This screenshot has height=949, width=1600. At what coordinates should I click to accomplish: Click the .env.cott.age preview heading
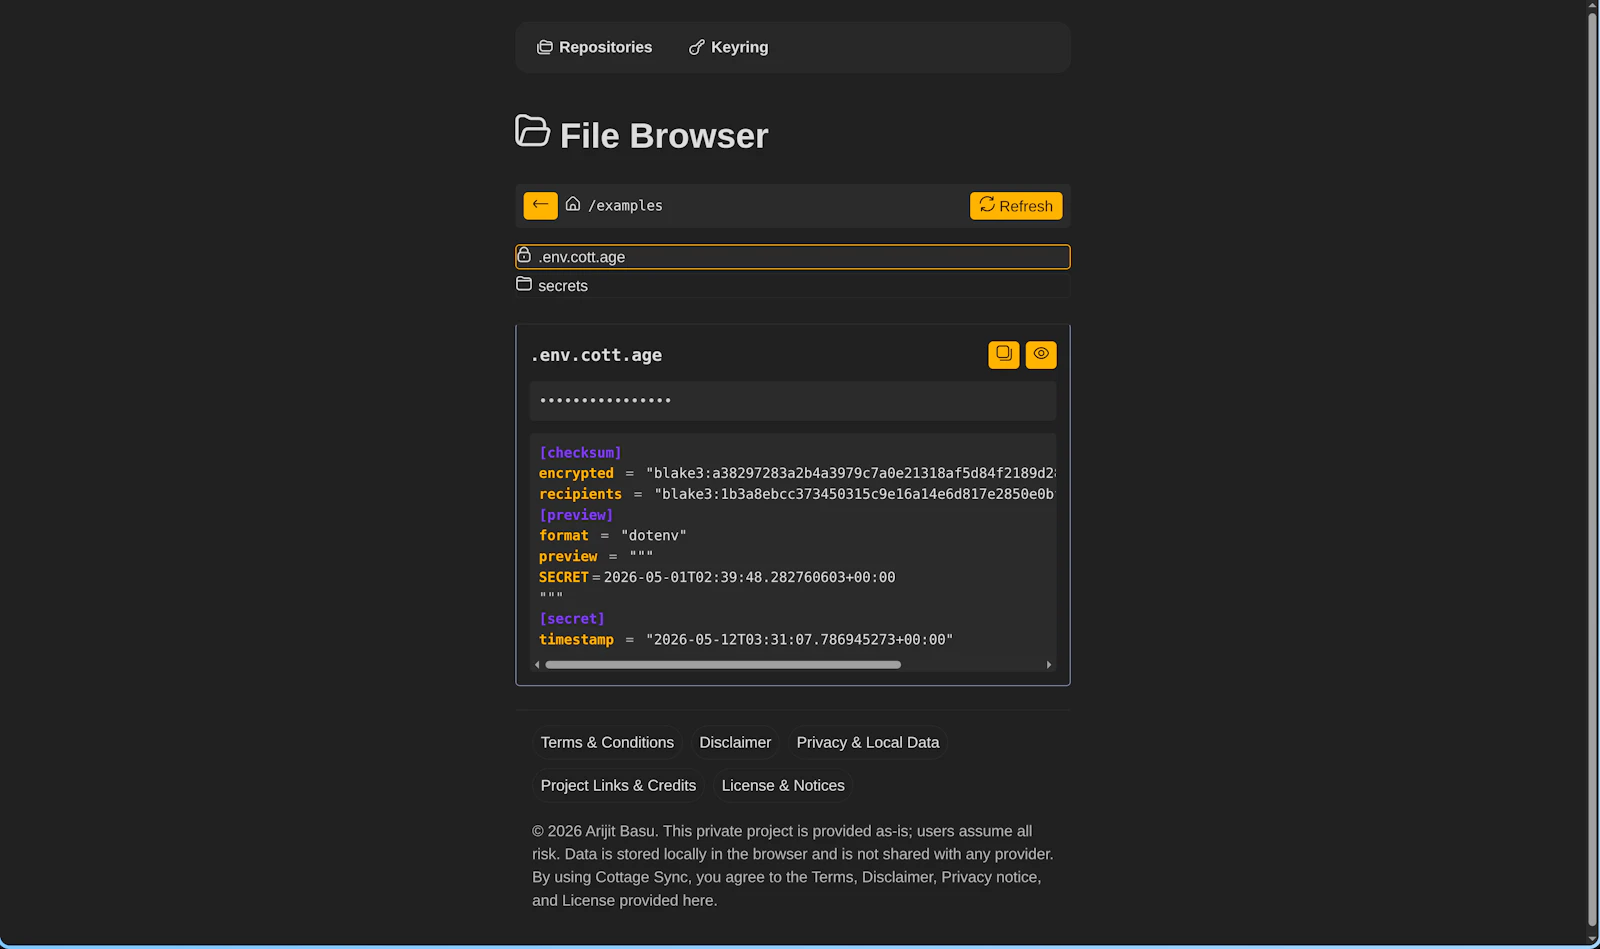click(596, 355)
